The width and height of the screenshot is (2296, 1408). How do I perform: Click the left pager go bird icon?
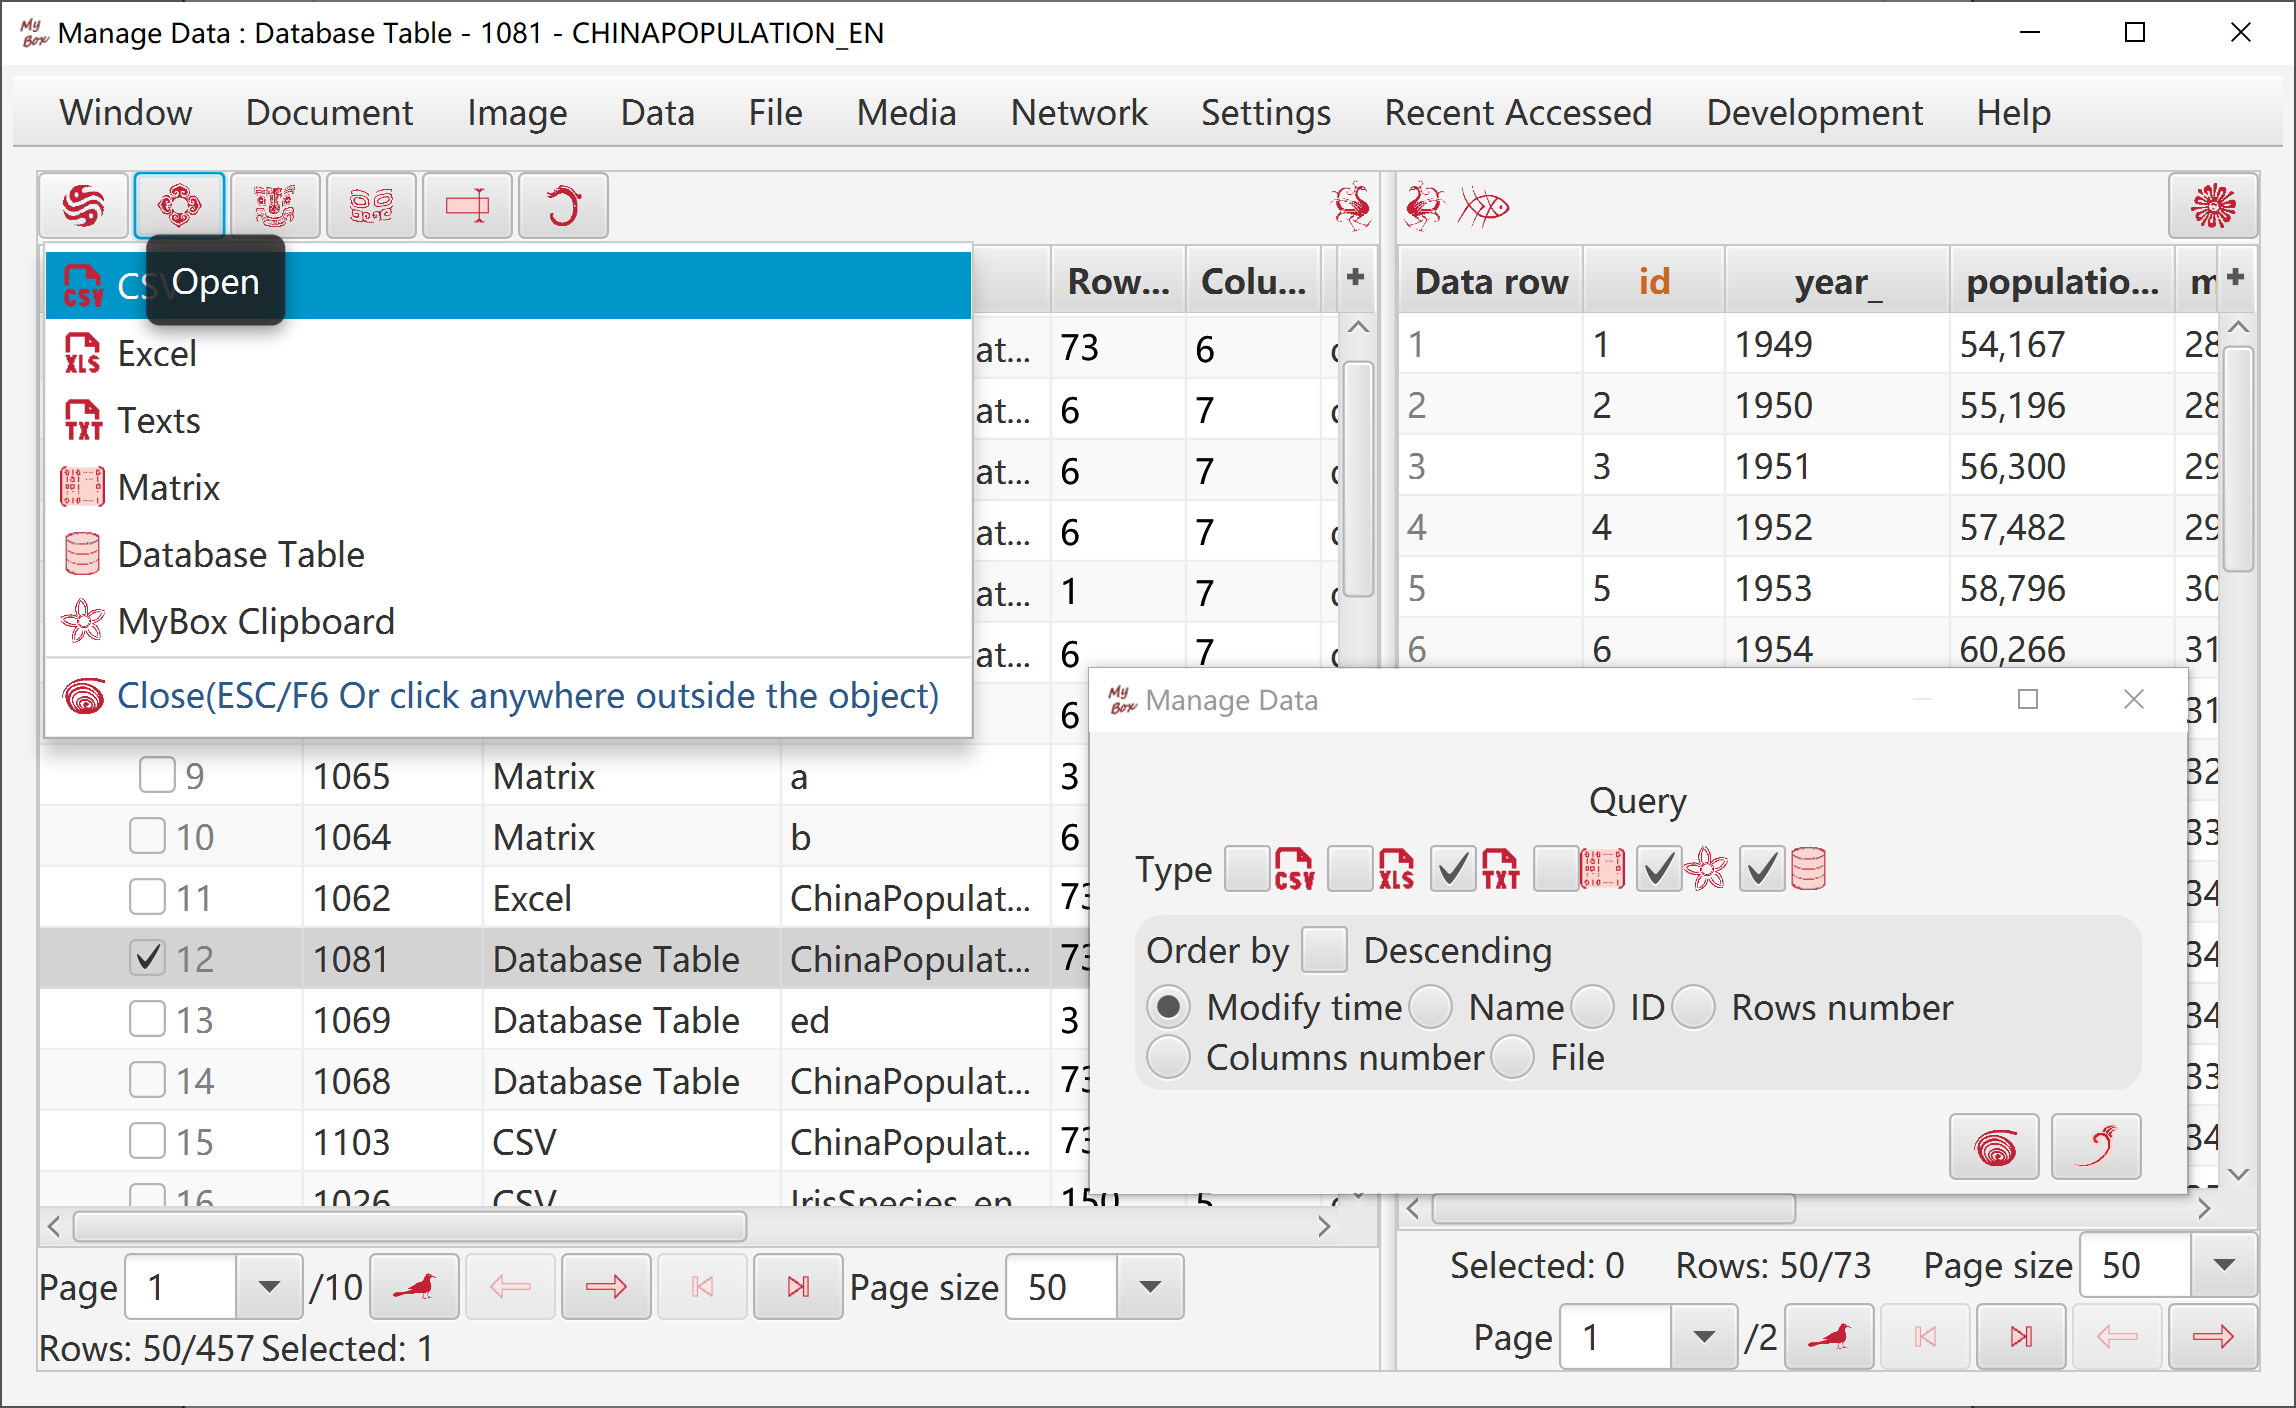point(414,1287)
